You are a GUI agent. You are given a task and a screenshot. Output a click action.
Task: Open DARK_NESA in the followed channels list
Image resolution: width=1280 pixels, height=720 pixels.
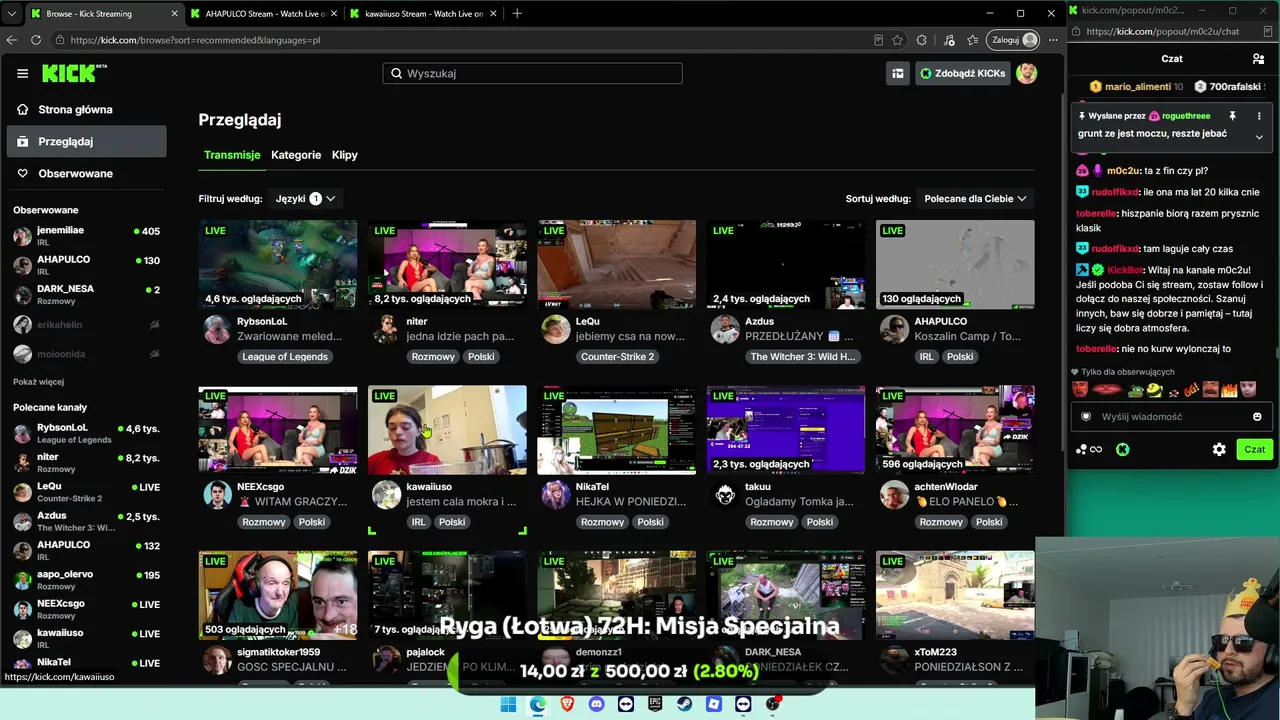coord(86,294)
